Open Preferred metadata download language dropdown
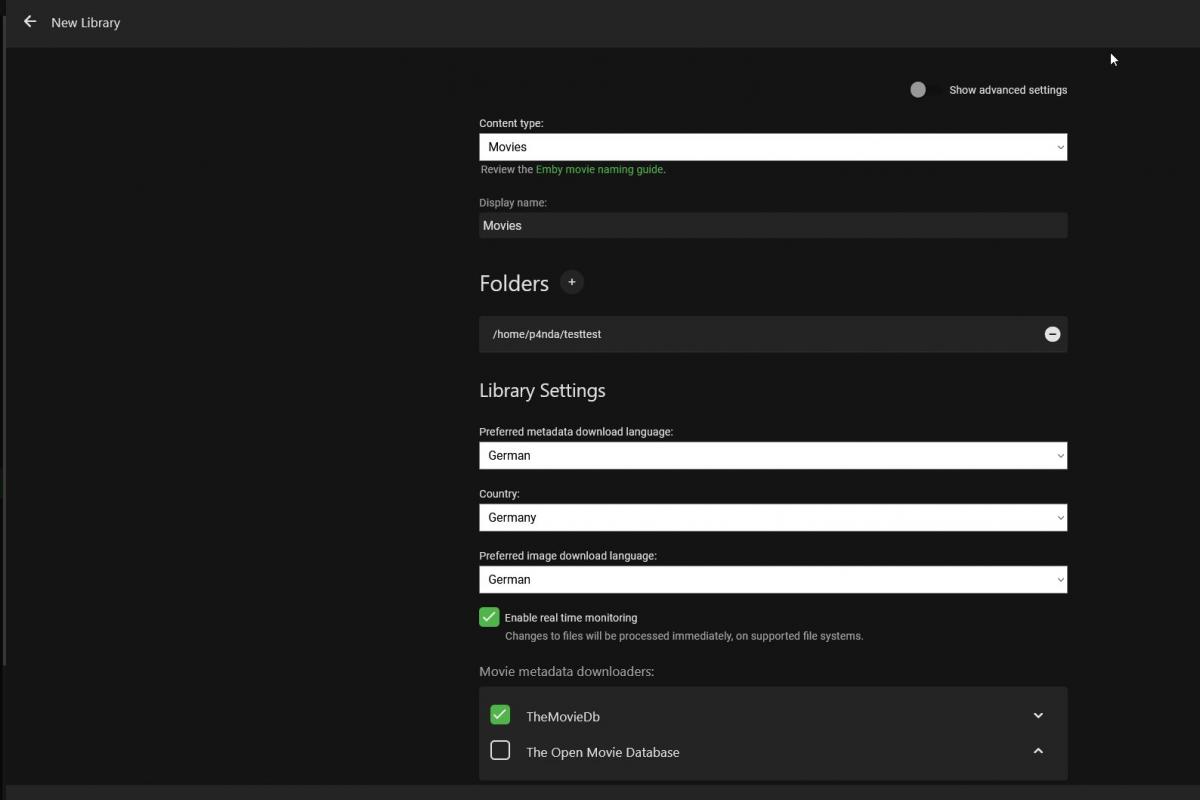Viewport: 1200px width, 800px height. 772,455
